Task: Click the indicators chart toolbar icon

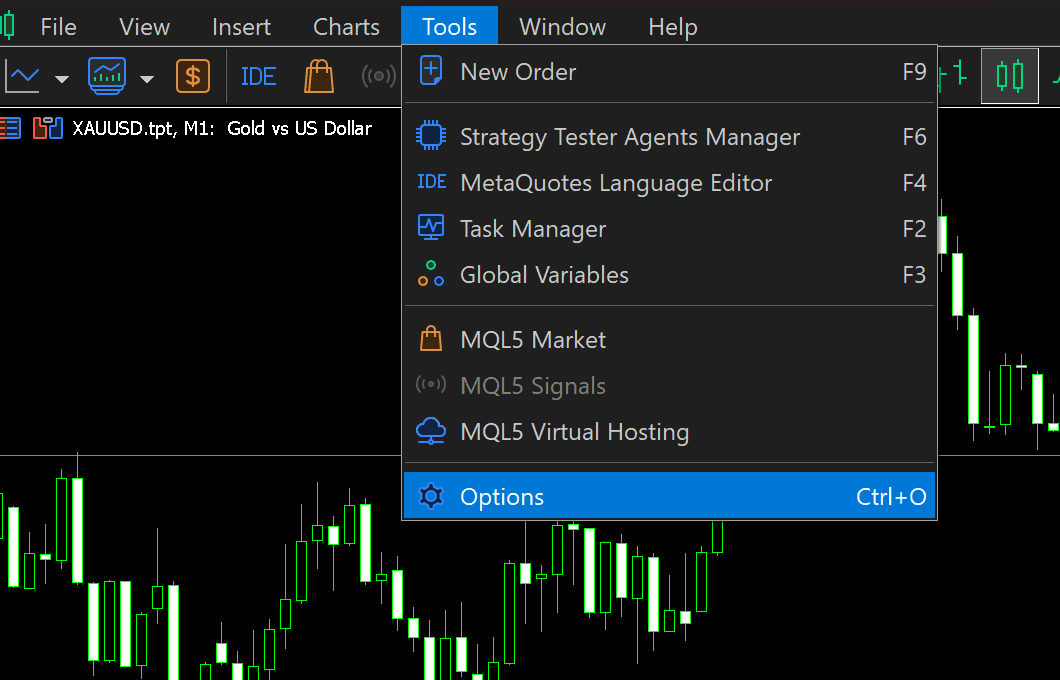Action: click(x=107, y=75)
